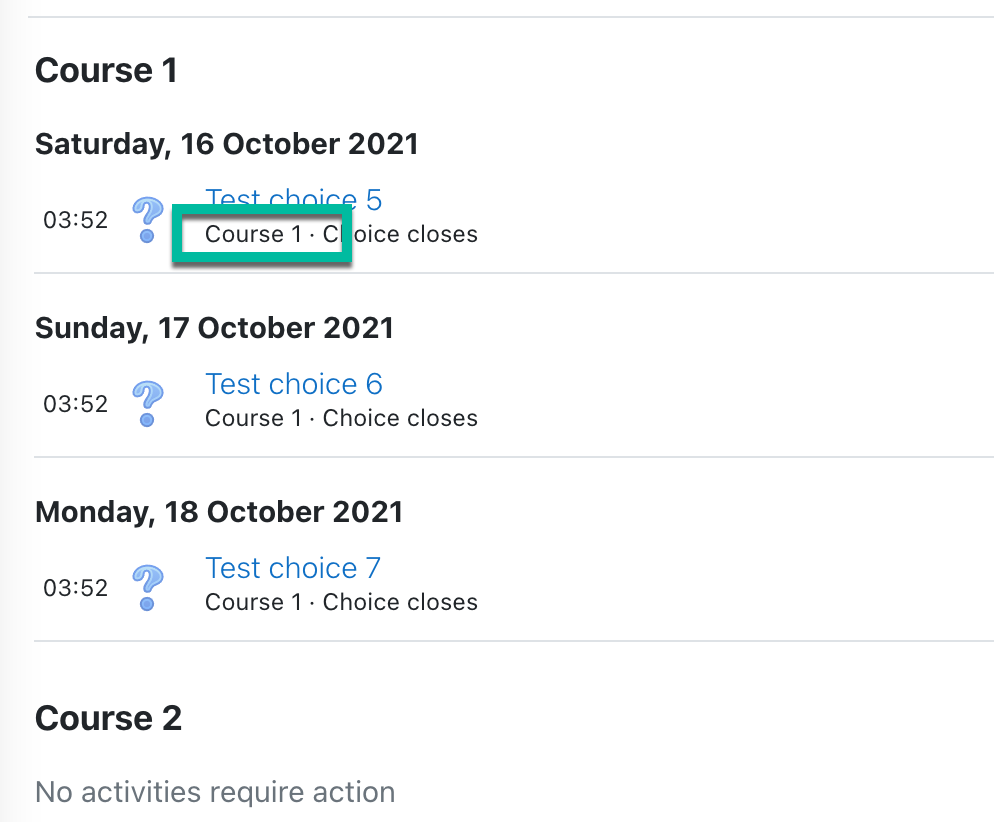Viewport: 994px width, 822px height.
Task: Open the Test choice 5 link
Action: [294, 198]
